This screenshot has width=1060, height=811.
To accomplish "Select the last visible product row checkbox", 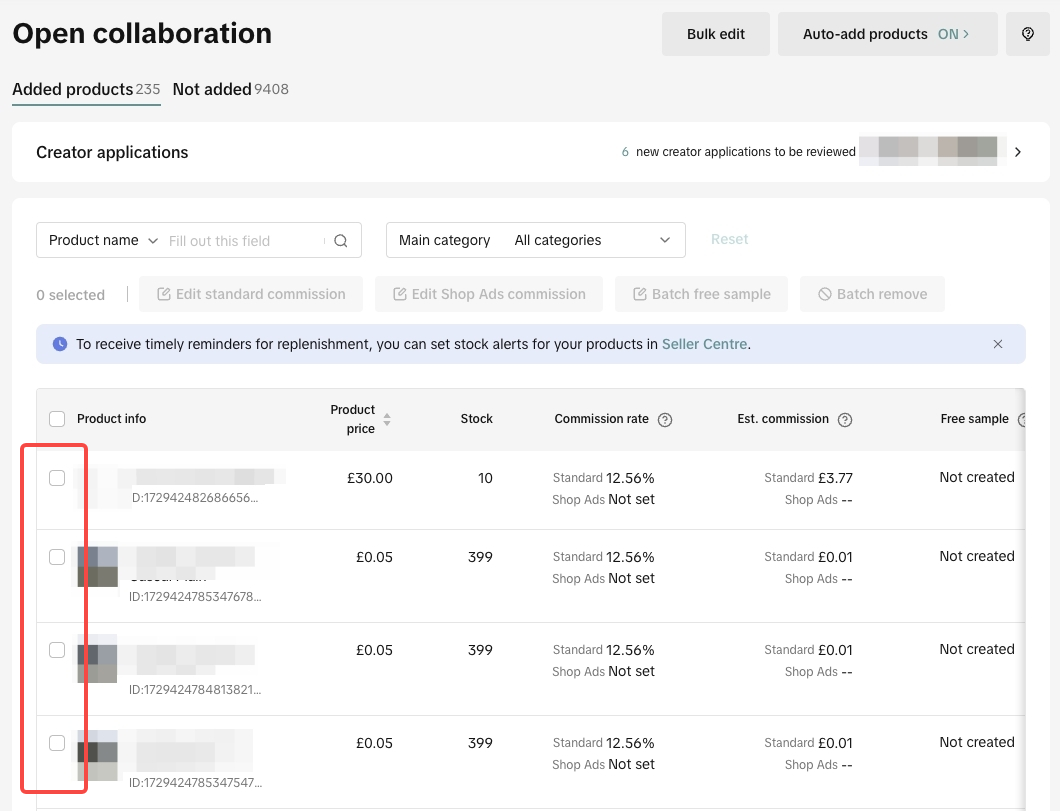I will tap(57, 743).
